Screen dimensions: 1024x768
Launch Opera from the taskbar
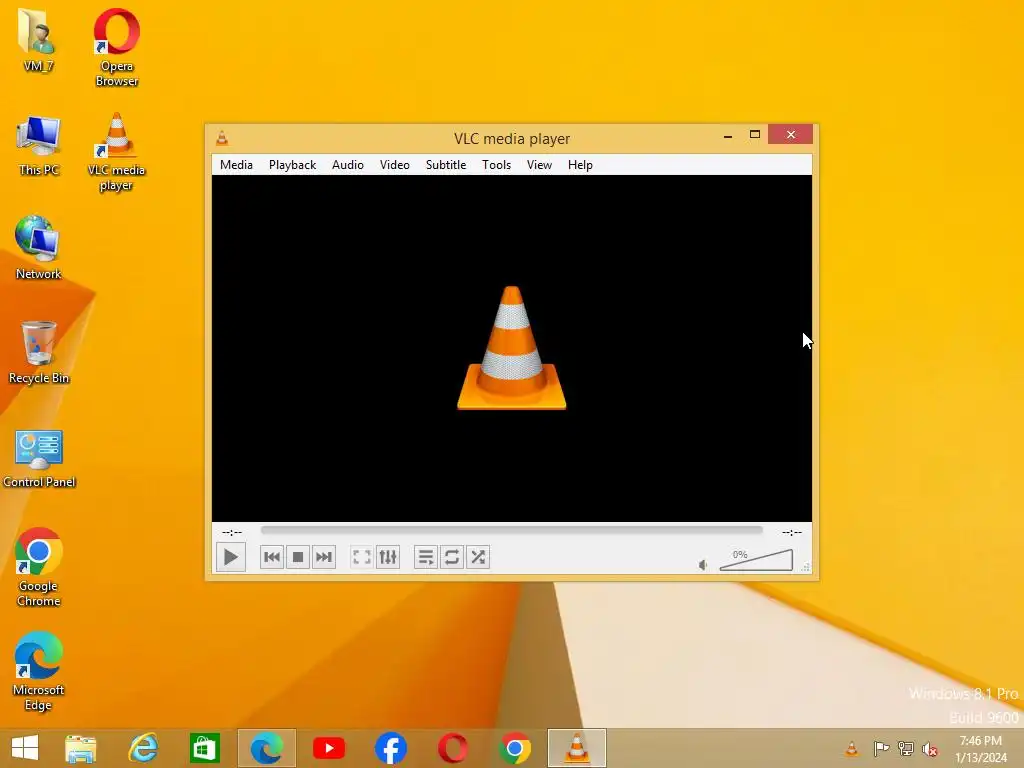453,748
